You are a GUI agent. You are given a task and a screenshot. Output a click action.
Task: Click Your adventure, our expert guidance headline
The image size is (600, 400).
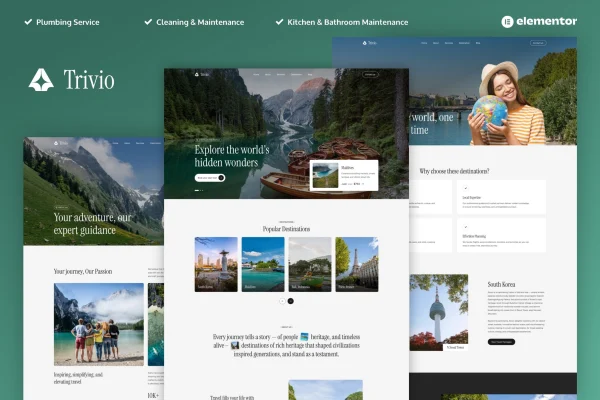[x=92, y=224]
